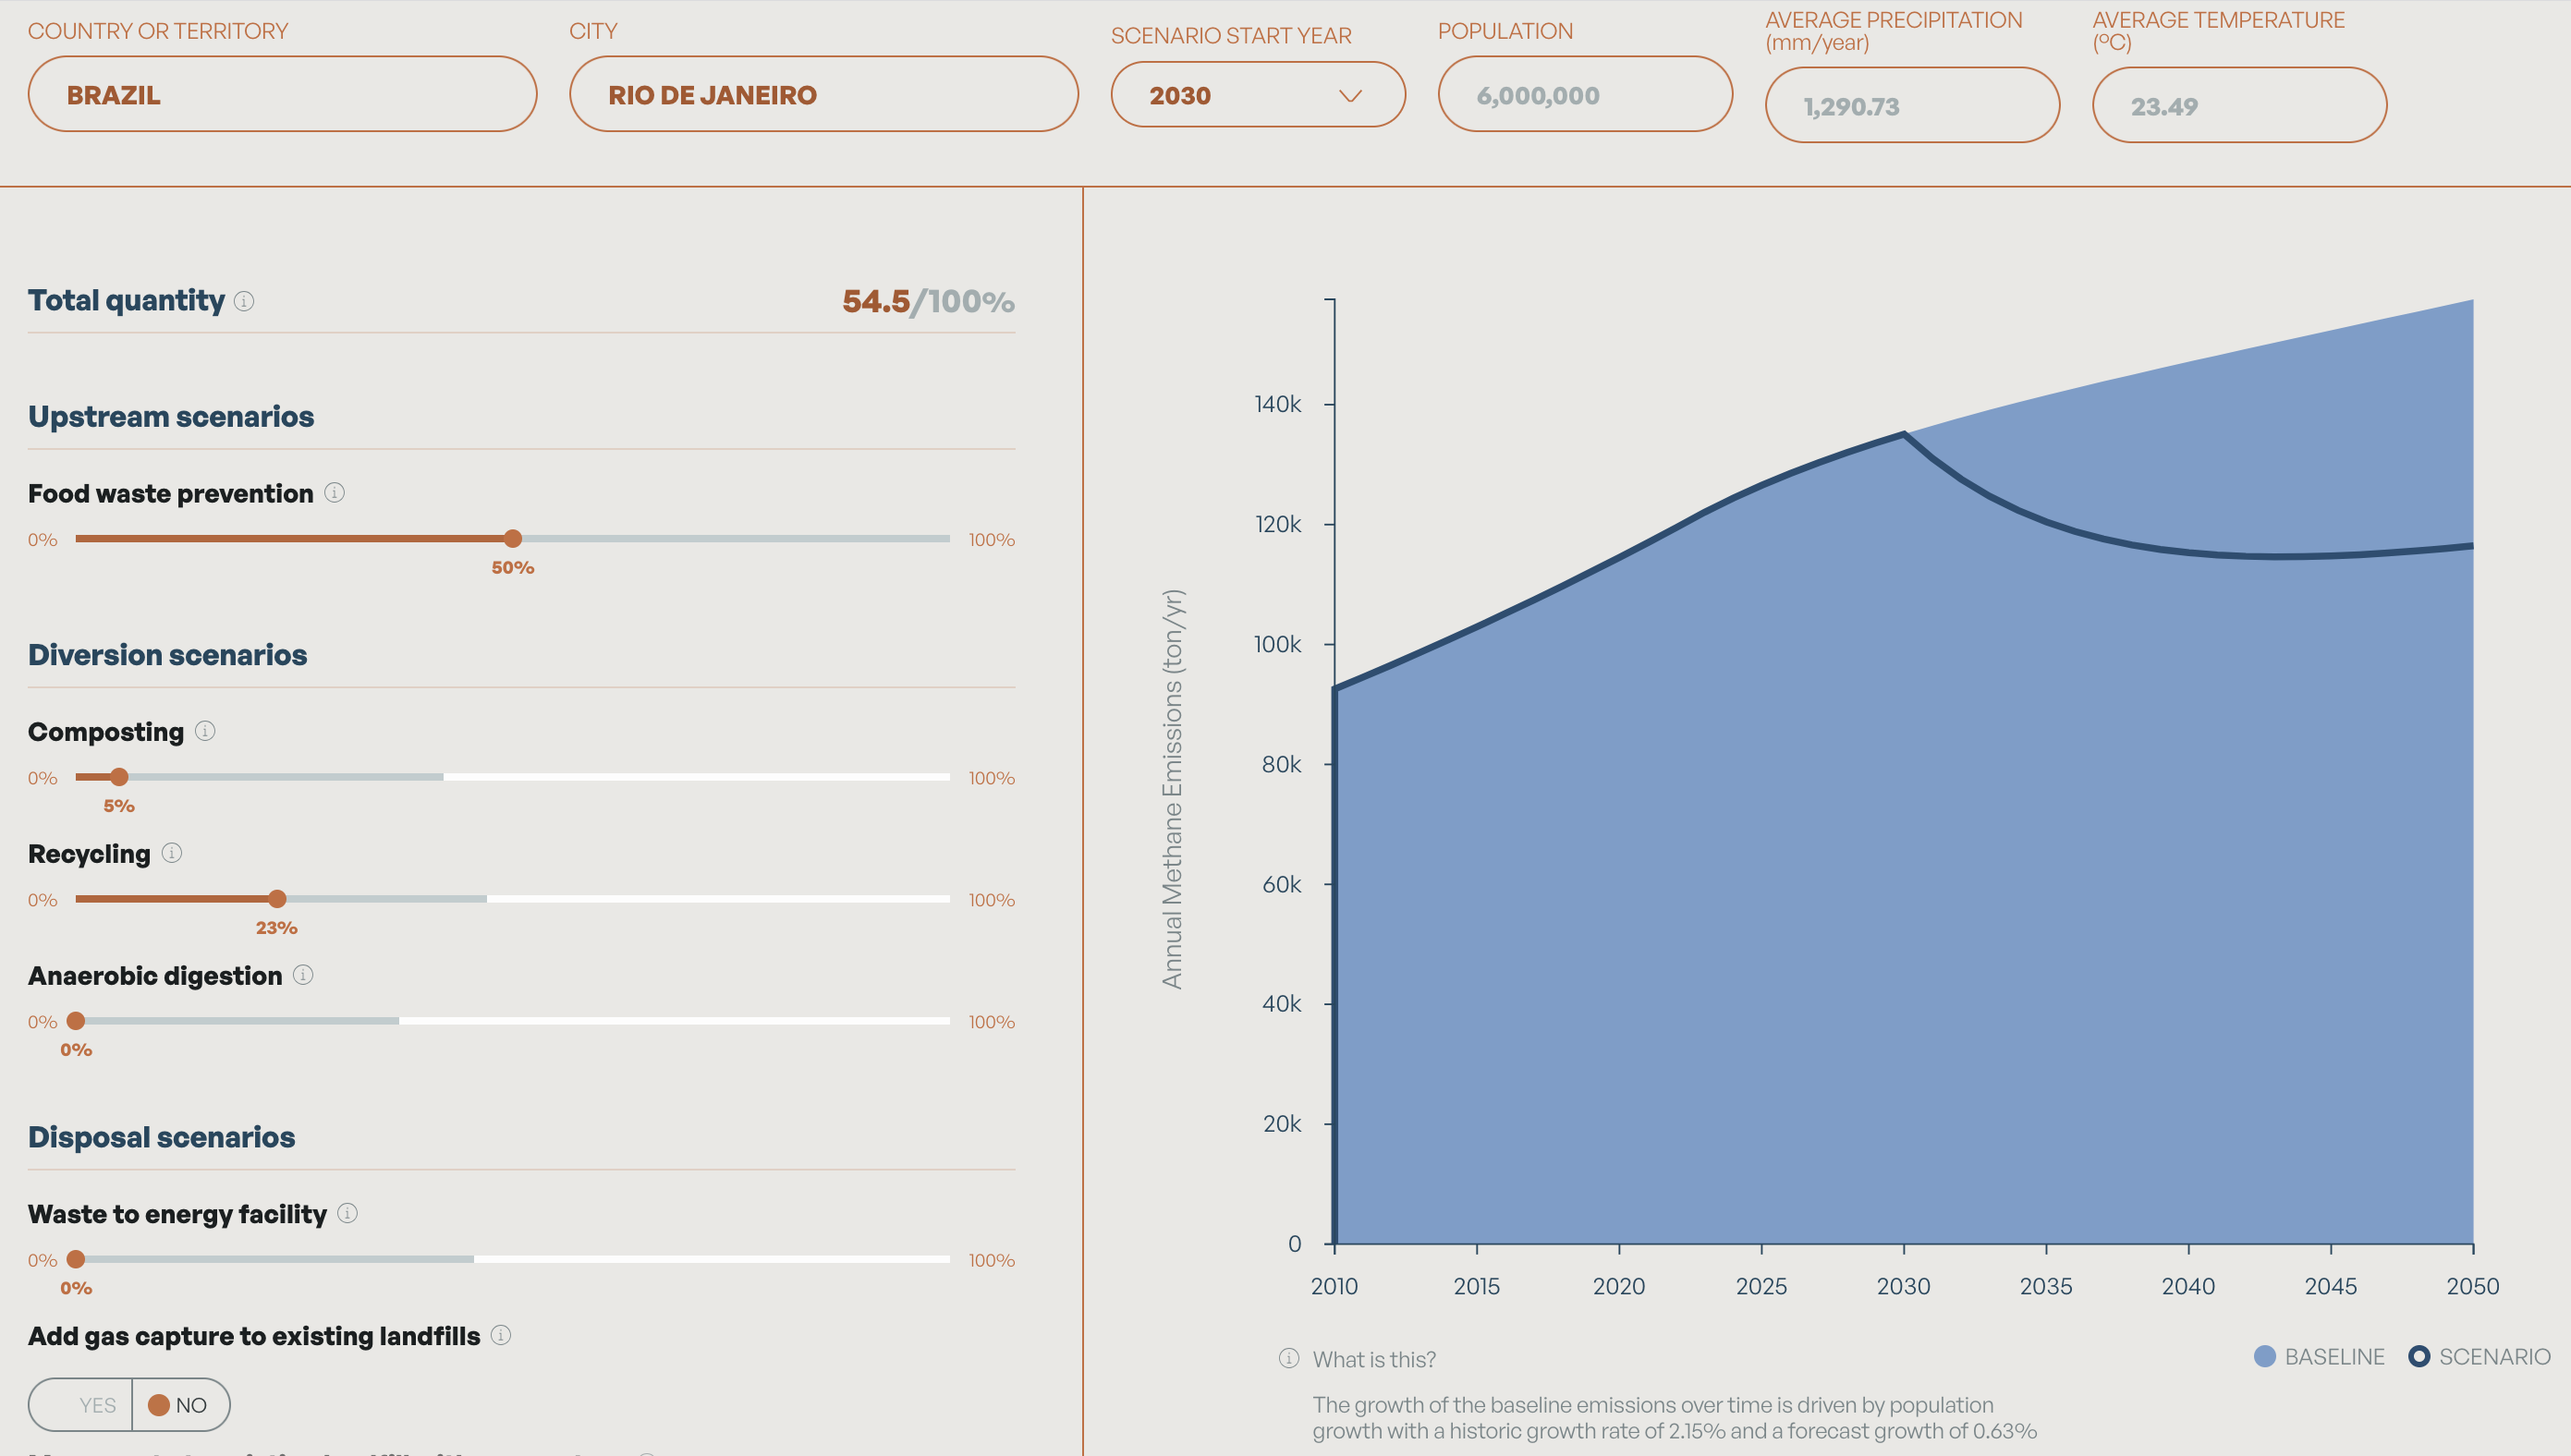This screenshot has height=1456, width=2571.
Task: Show info about Recycling
Action: pos(172,853)
